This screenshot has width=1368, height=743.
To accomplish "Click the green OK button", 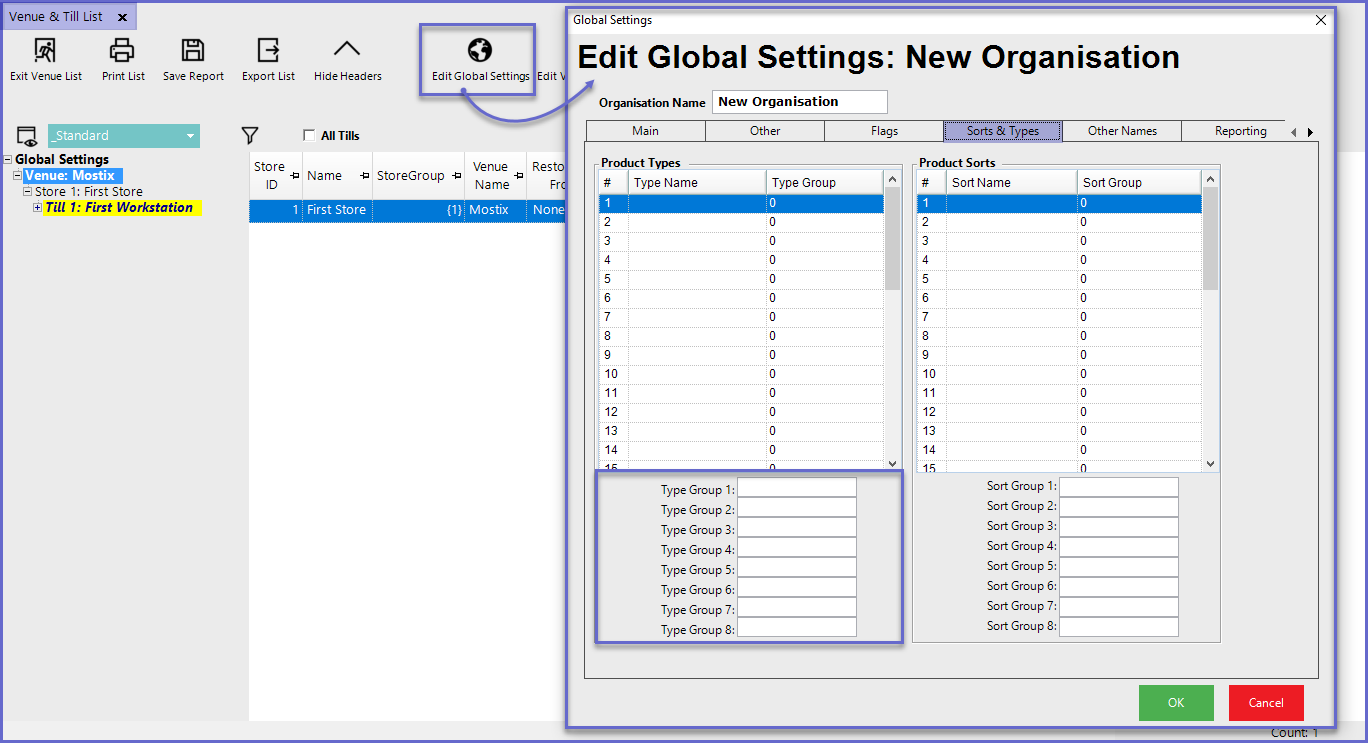I will pos(1176,703).
